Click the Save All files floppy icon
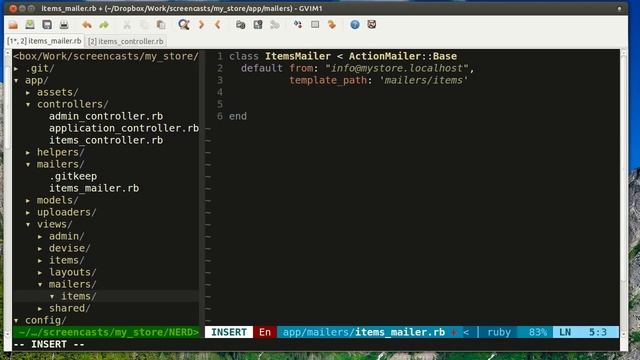The width and height of the screenshot is (640, 360). coord(47,25)
